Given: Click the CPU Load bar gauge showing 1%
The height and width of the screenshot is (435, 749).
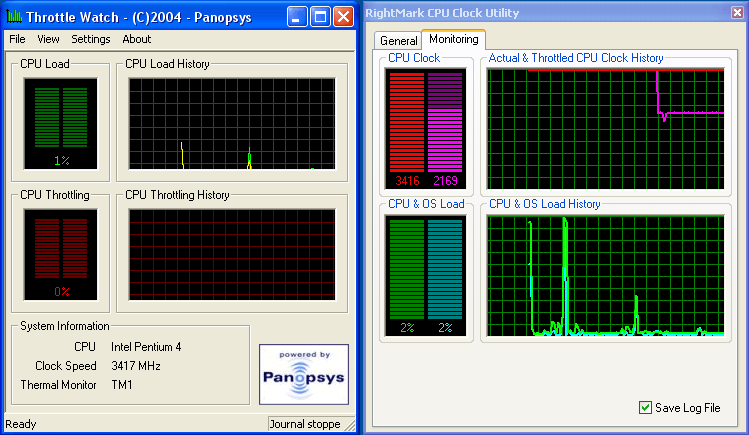Looking at the screenshot, I should tap(61, 124).
